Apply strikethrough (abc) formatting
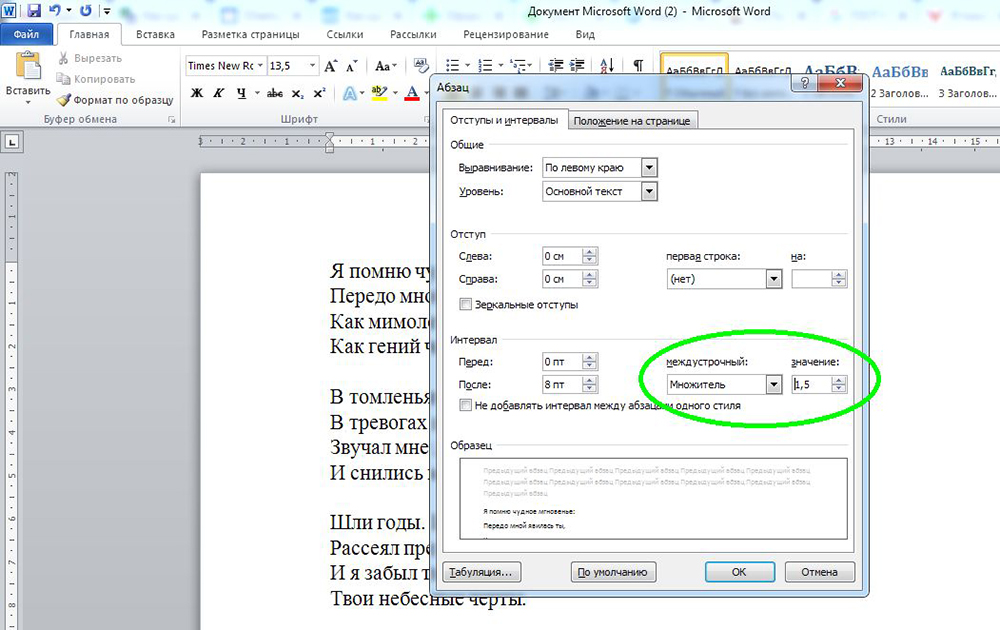 pos(275,93)
